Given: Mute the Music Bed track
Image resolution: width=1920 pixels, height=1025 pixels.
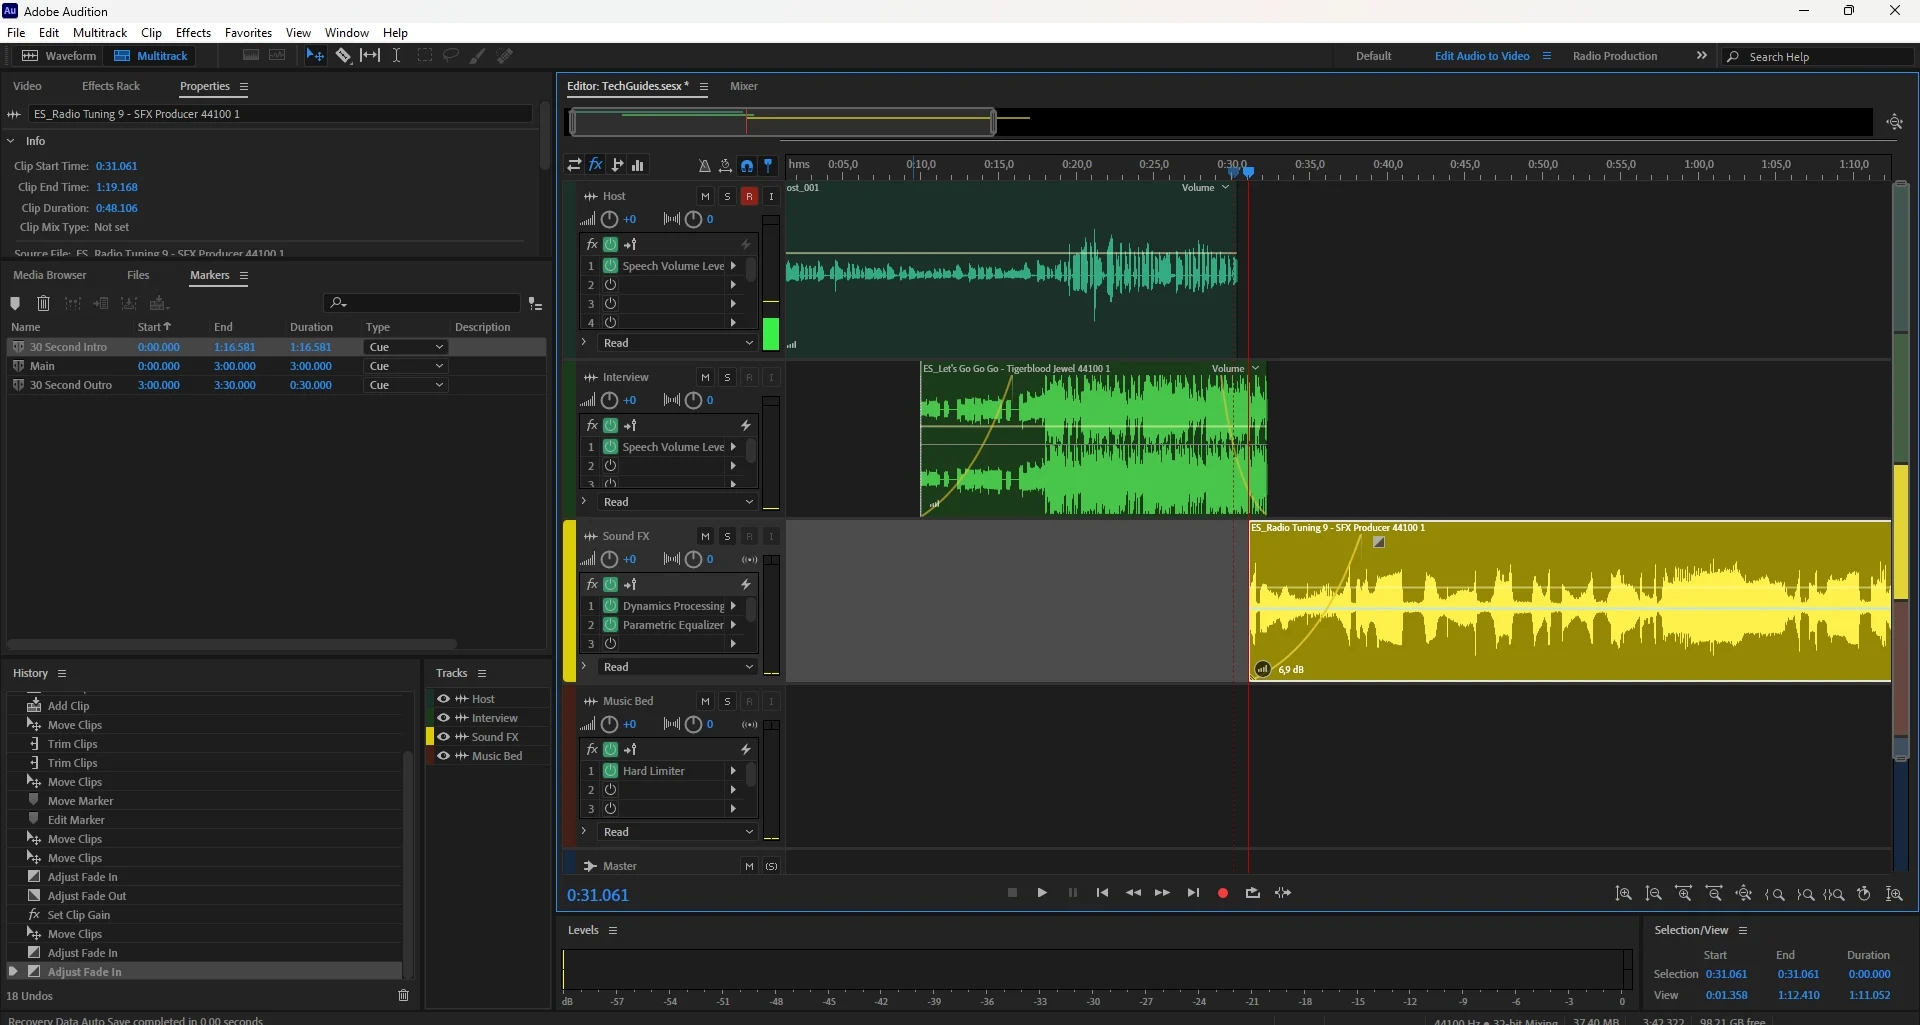Looking at the screenshot, I should (705, 701).
